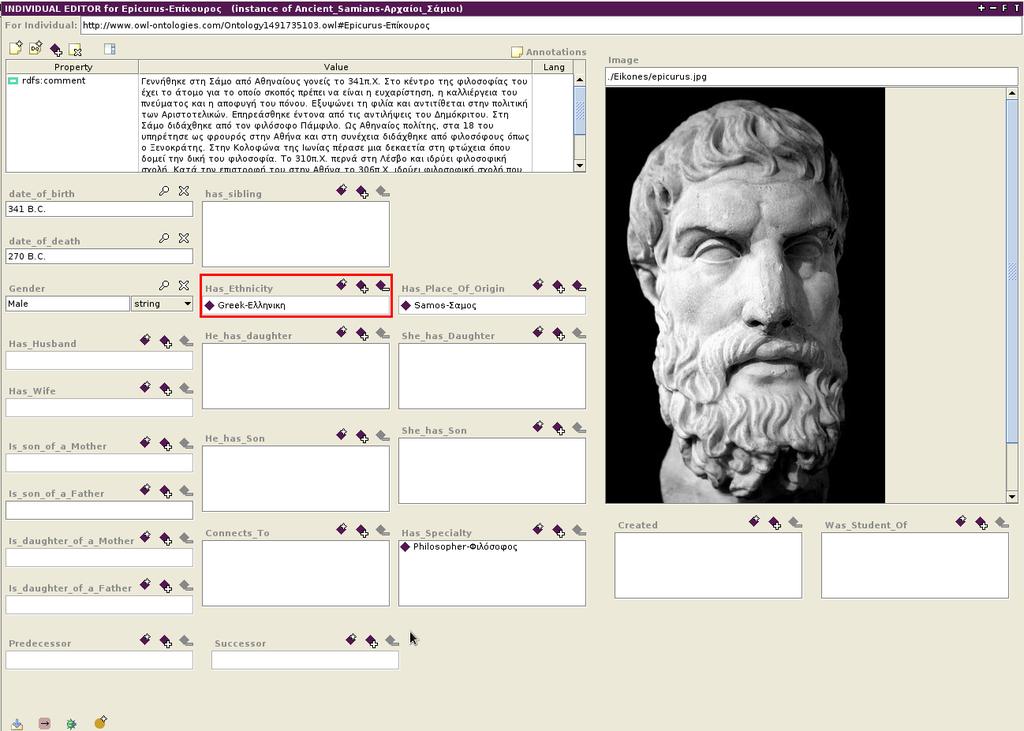Click the image panel scroll-up arrow

tap(1012, 93)
